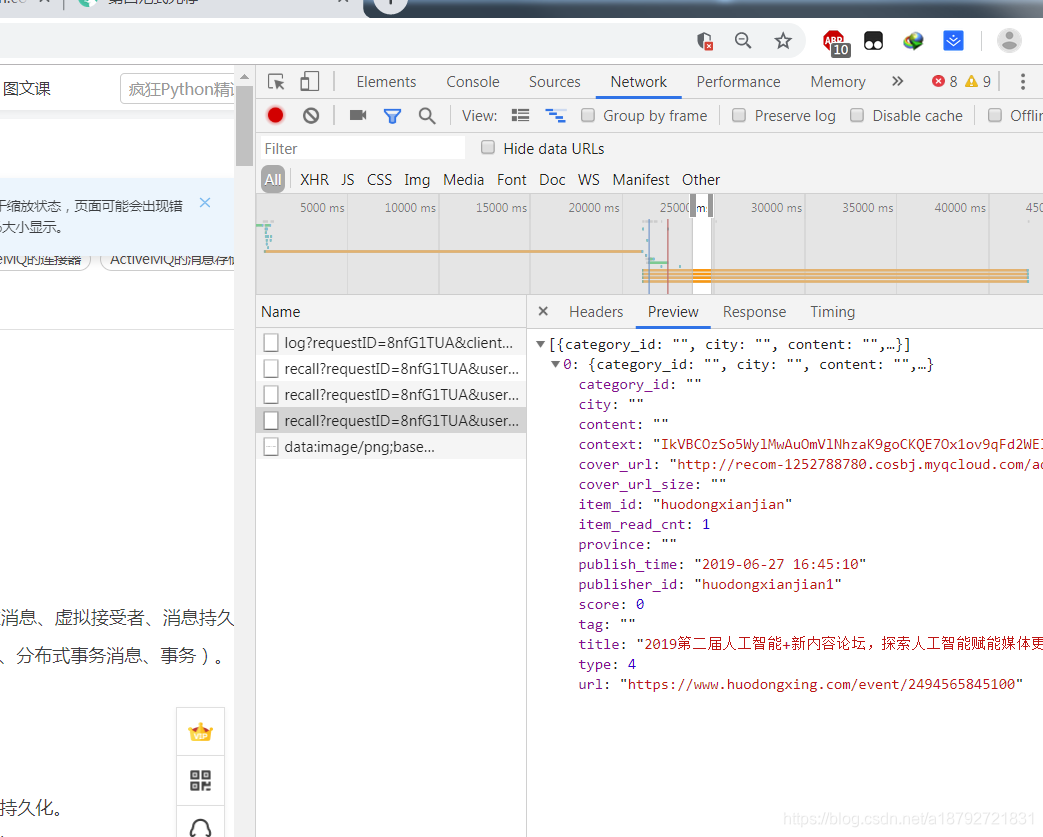Filter requests by Img type
1043x837 pixels.
[417, 180]
